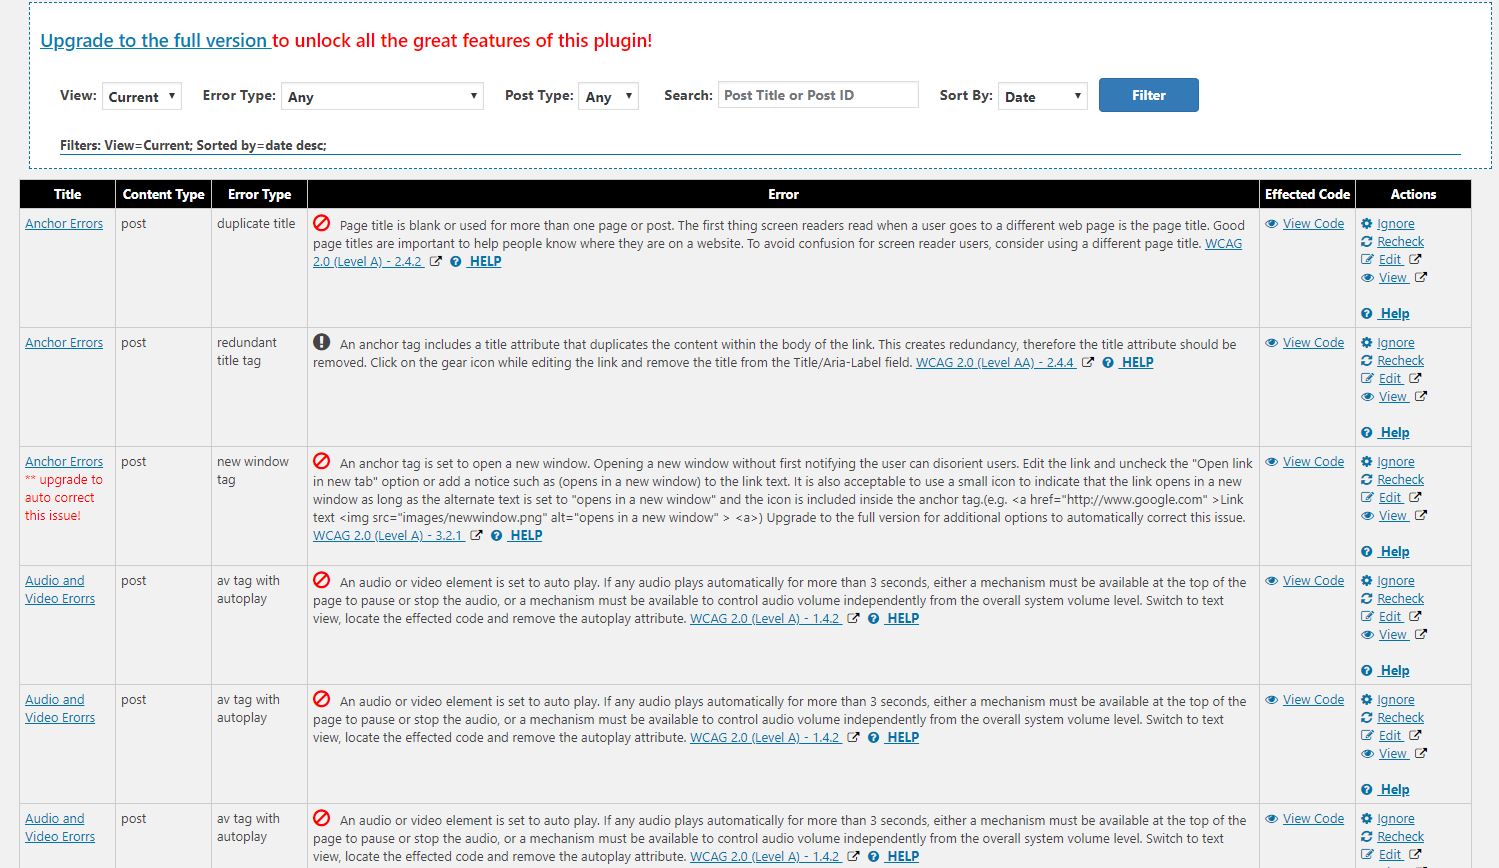Open HELP link in redundant title tag error description

[x=1137, y=363]
